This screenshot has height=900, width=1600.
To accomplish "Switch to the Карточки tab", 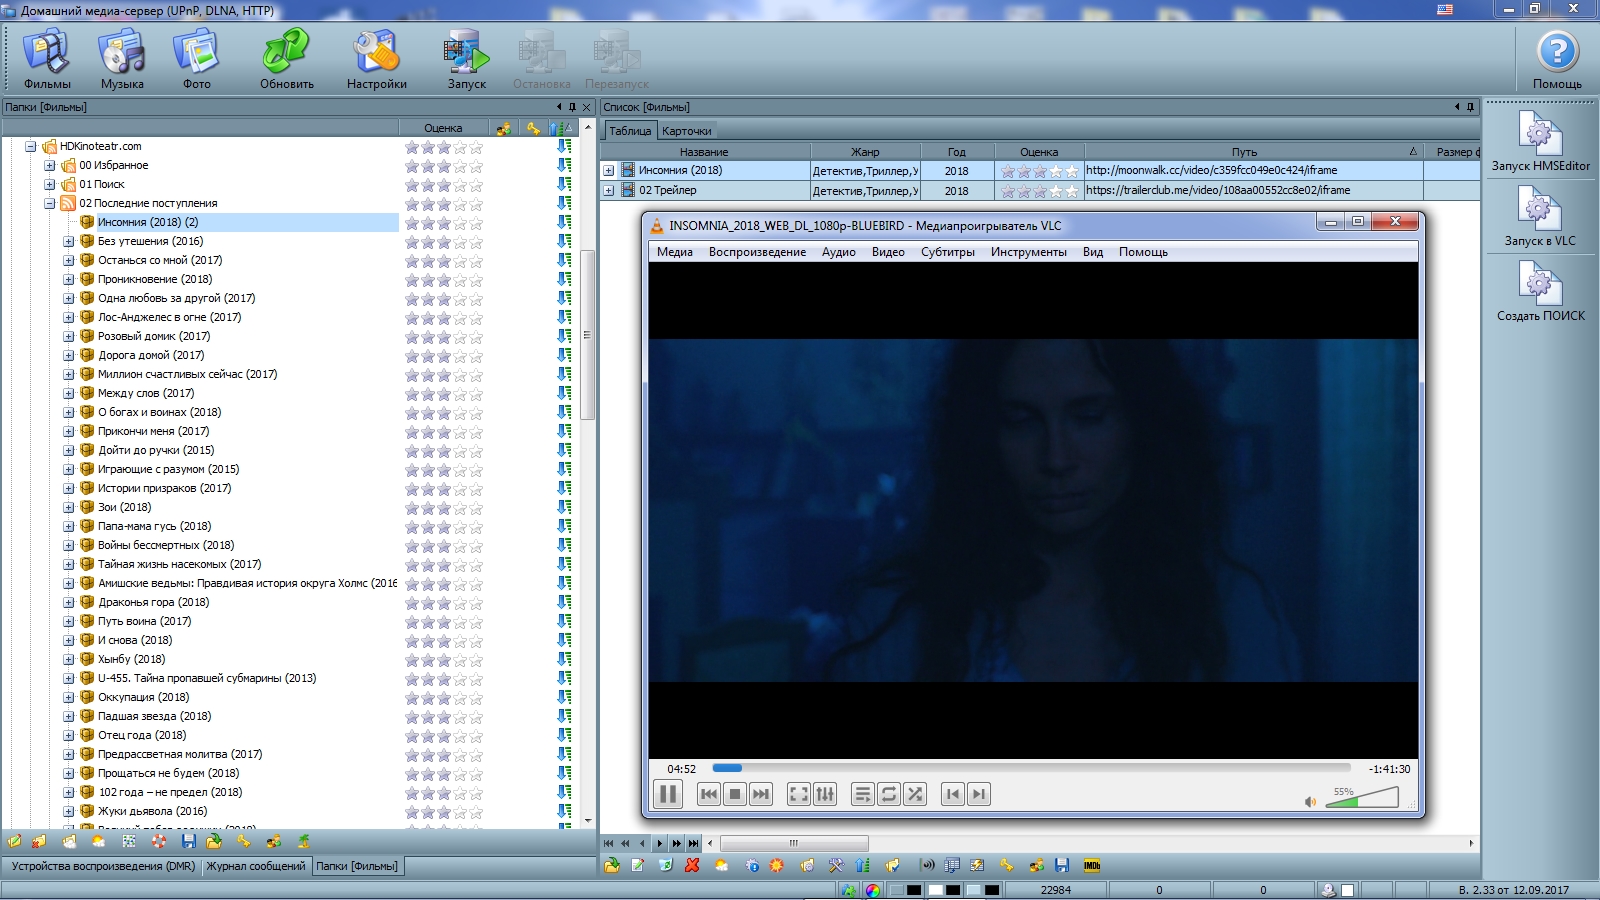I will (687, 131).
